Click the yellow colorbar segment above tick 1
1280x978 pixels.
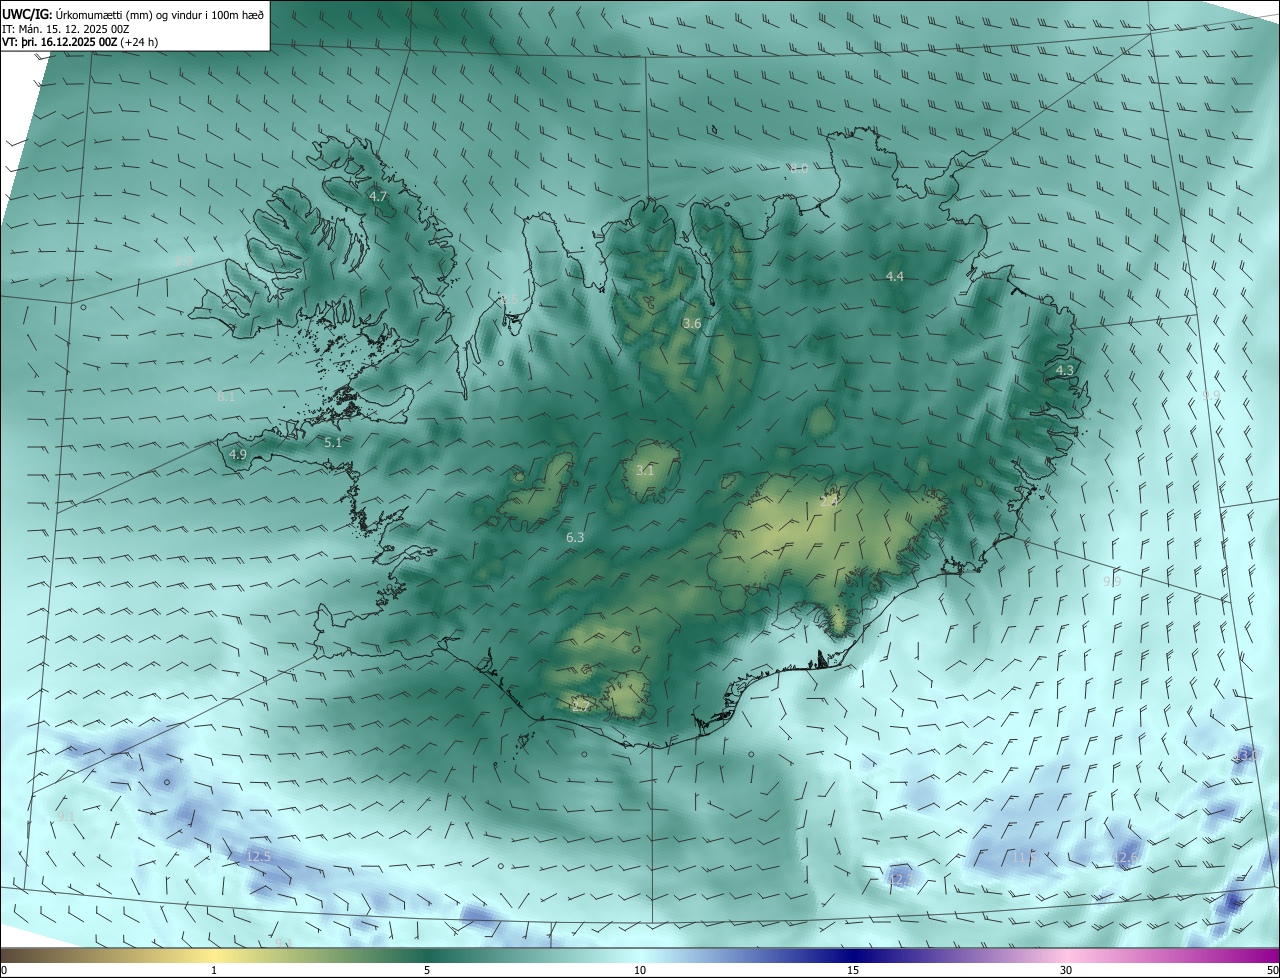tap(214, 955)
